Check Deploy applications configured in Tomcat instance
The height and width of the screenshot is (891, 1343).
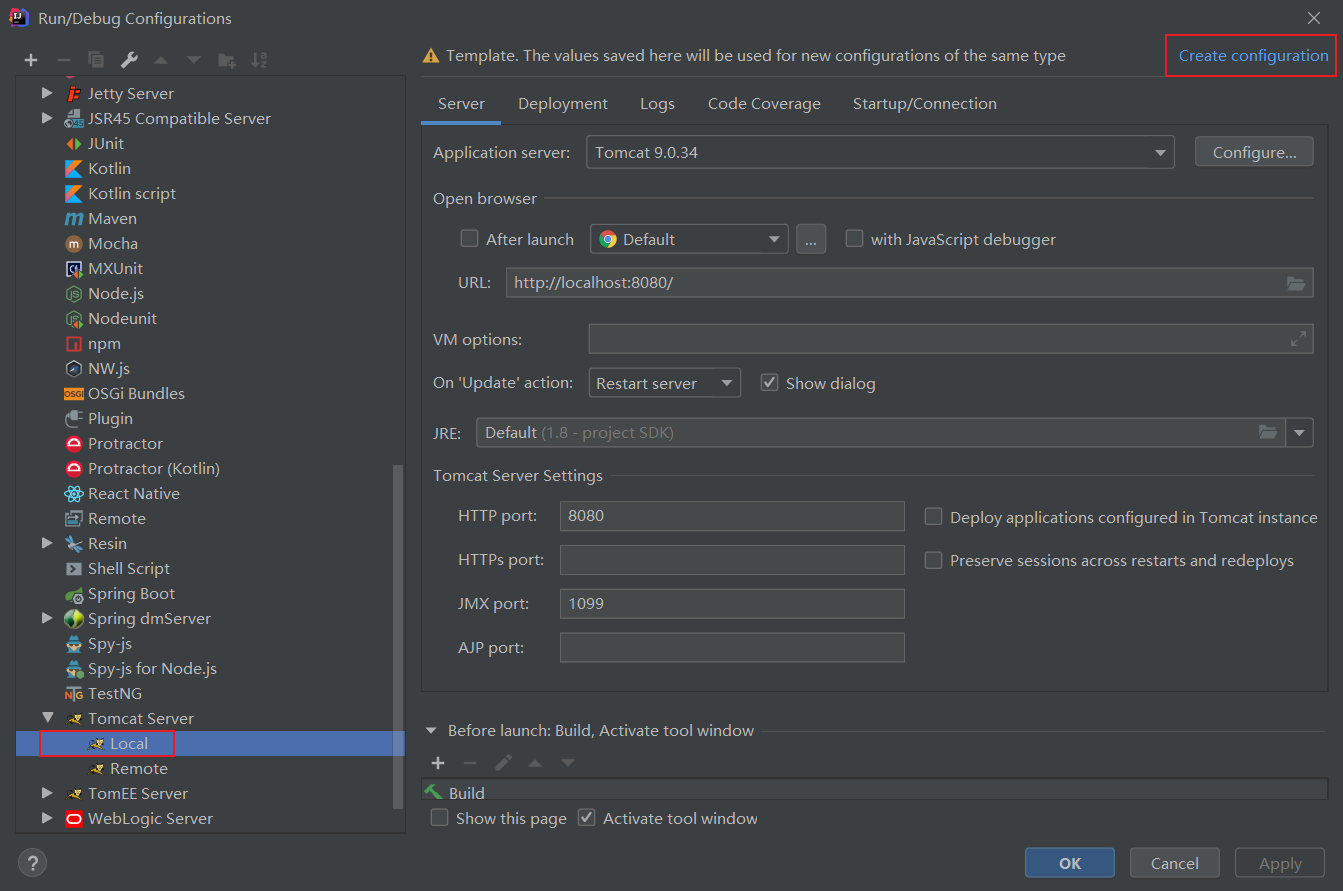coord(933,517)
